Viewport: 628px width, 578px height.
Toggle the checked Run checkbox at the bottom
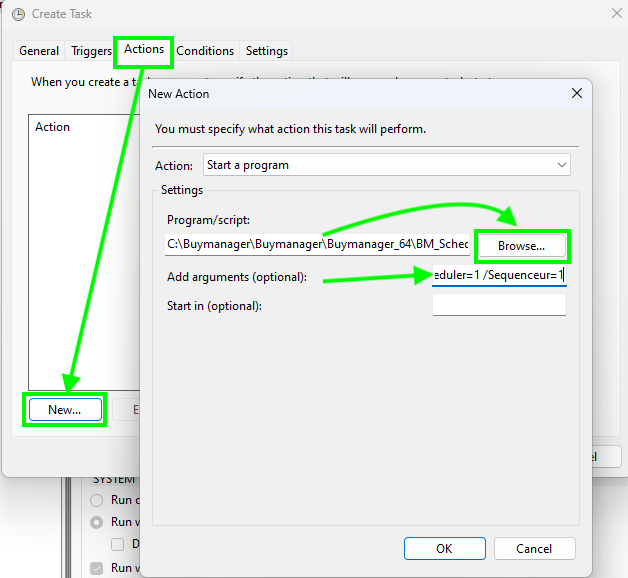[97, 568]
